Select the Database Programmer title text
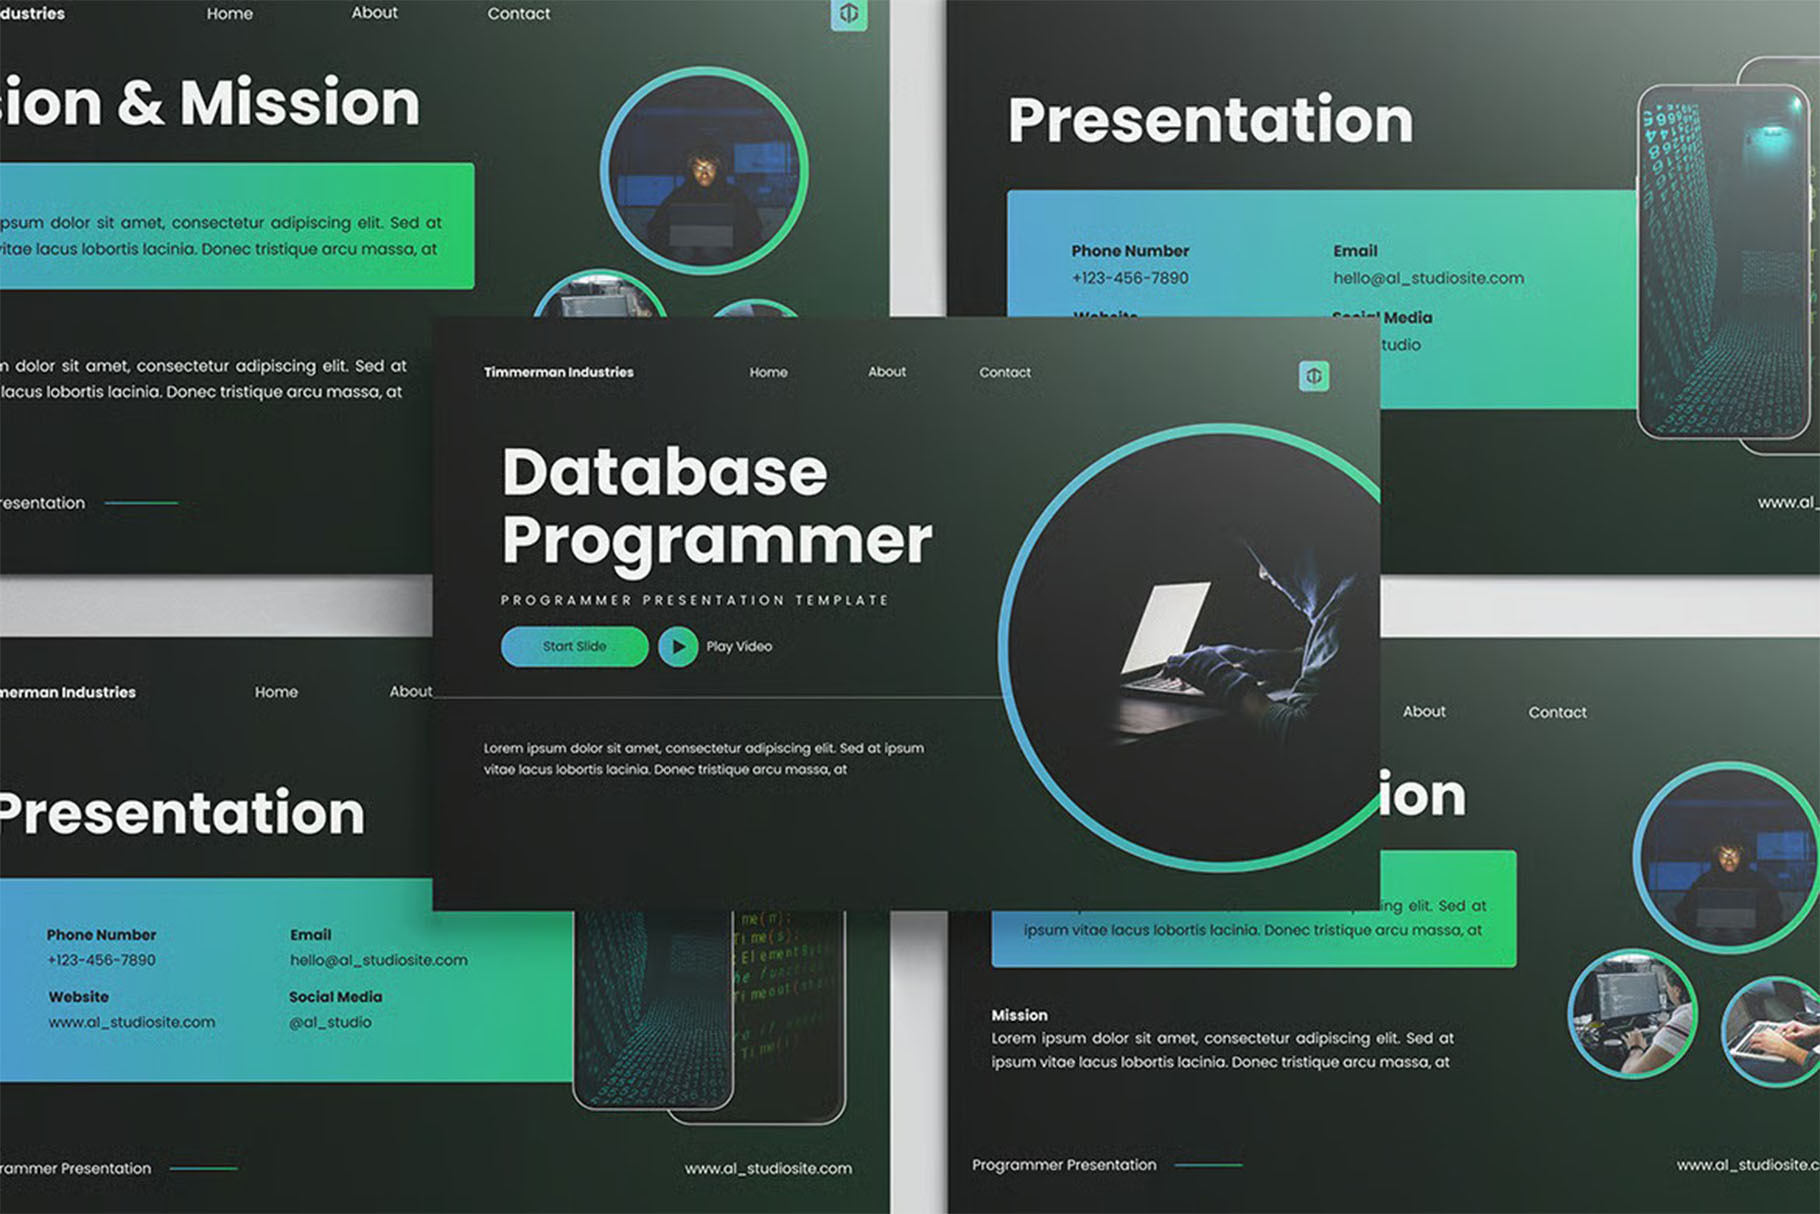1820x1214 pixels. tap(715, 506)
